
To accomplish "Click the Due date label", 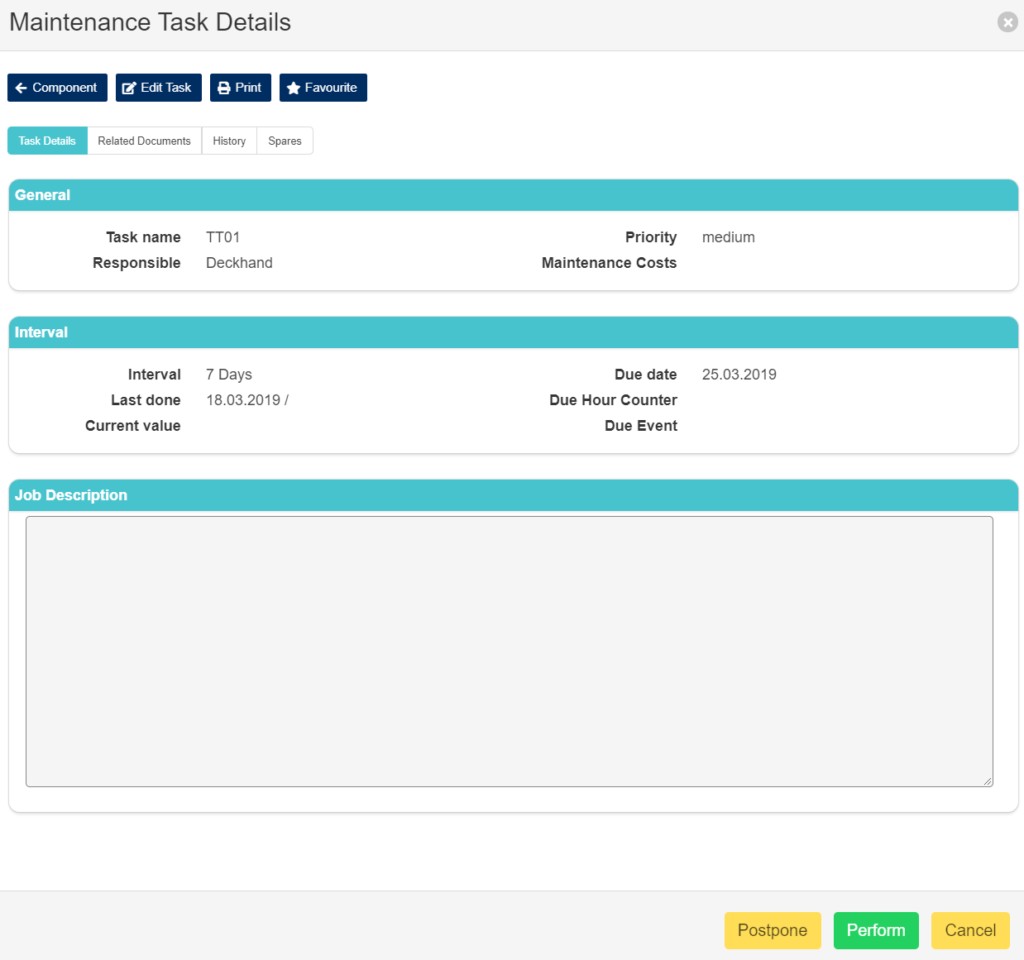I will click(x=645, y=374).
